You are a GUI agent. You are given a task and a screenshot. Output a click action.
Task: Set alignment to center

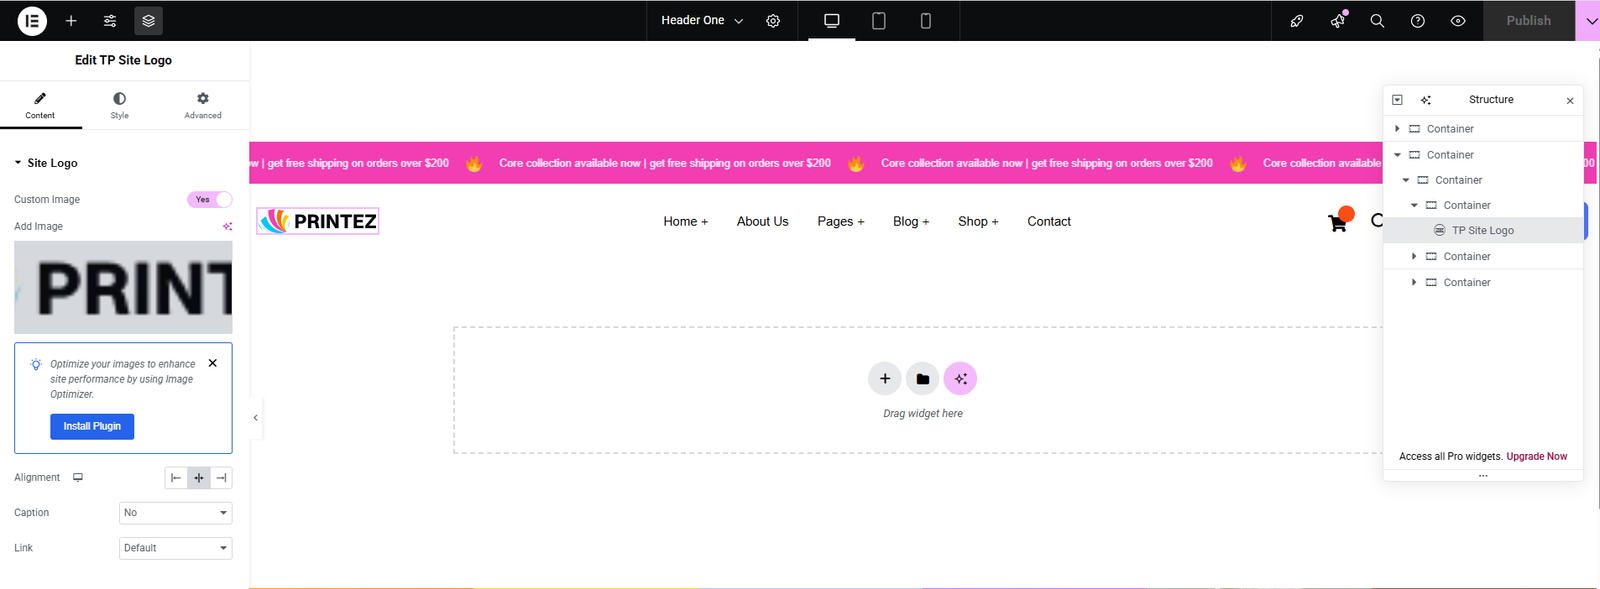tap(199, 478)
